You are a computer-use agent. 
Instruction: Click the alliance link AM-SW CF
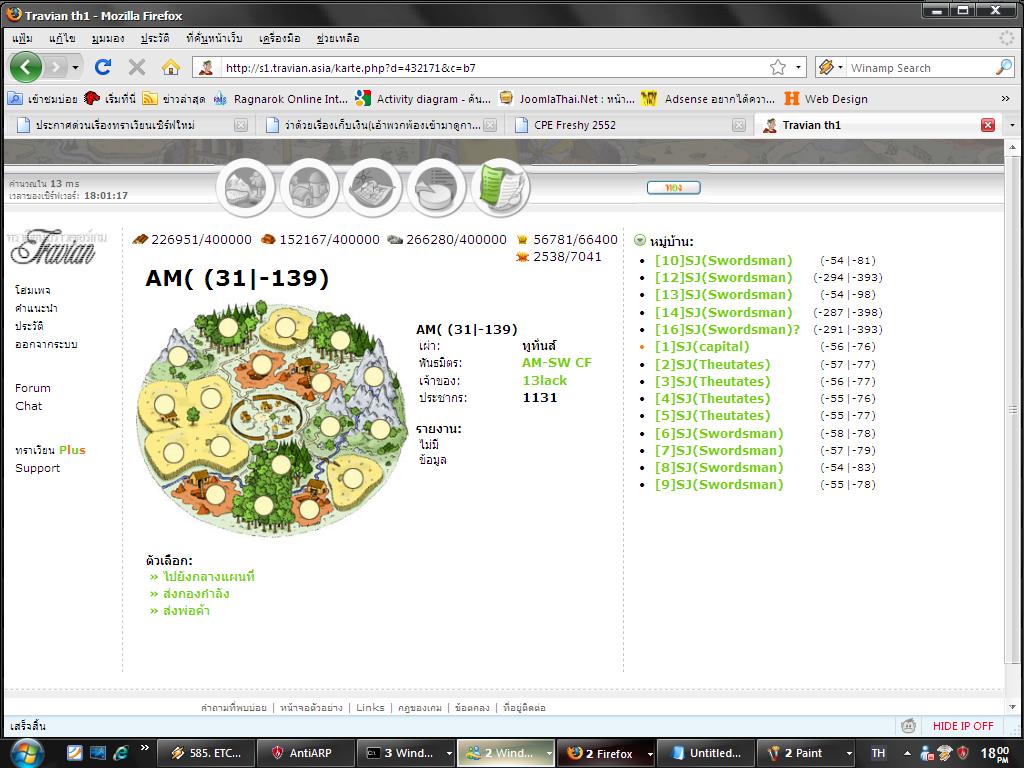coord(556,362)
